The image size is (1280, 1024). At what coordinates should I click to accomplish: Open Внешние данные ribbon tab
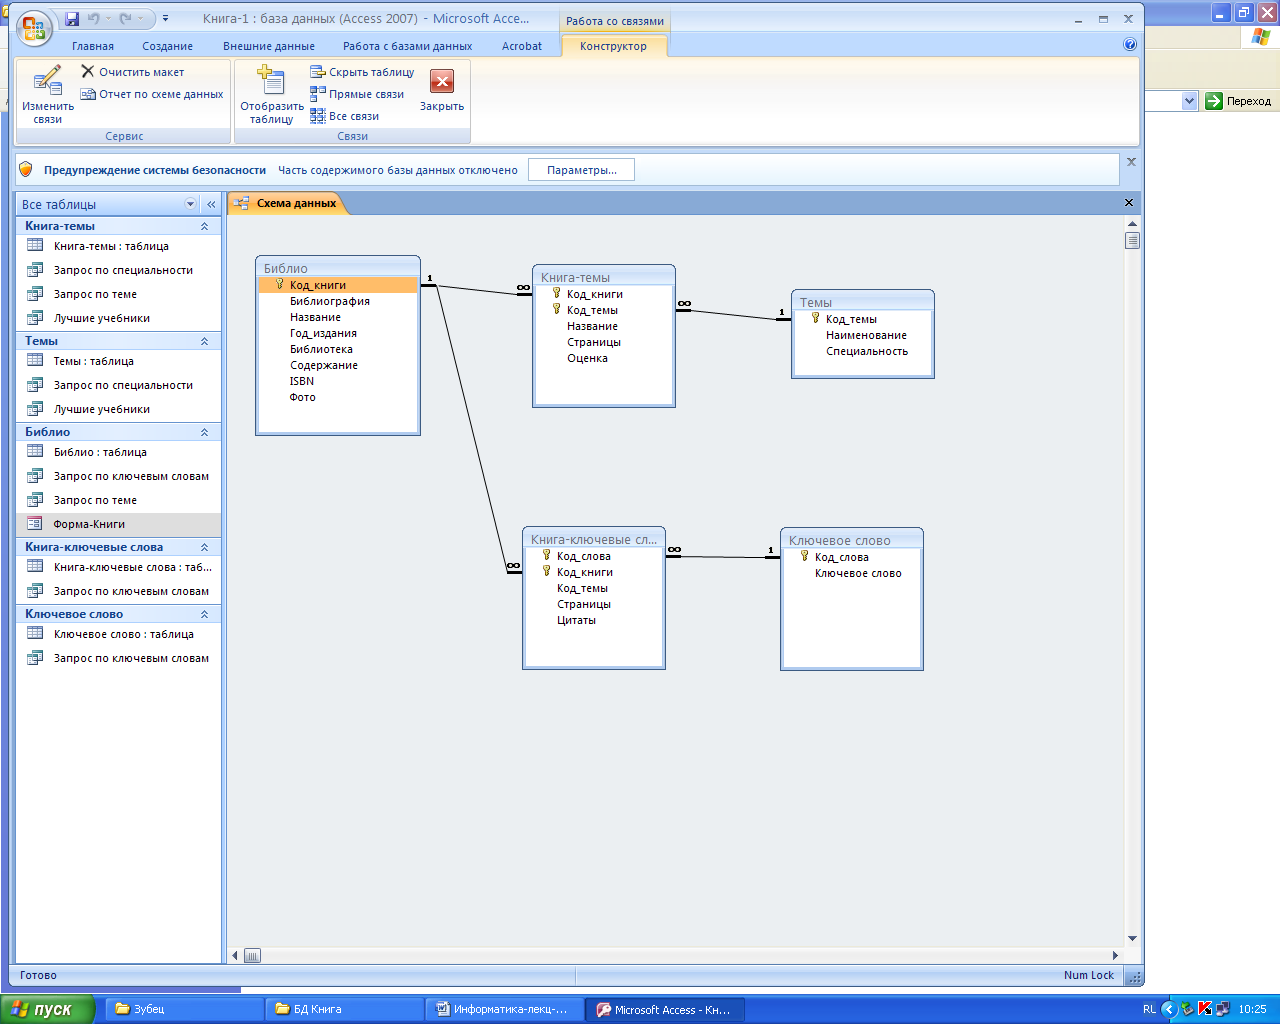(269, 46)
